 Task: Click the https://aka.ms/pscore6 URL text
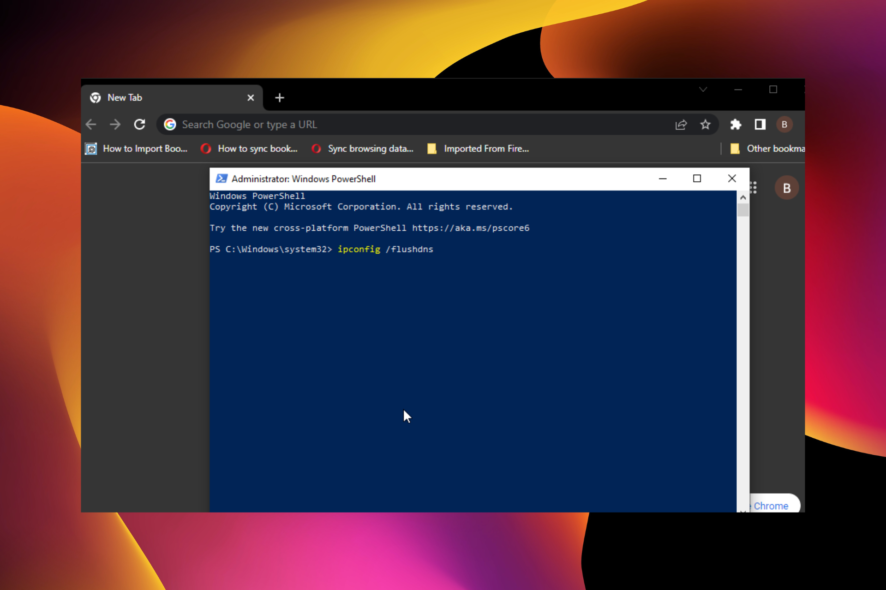tap(471, 228)
